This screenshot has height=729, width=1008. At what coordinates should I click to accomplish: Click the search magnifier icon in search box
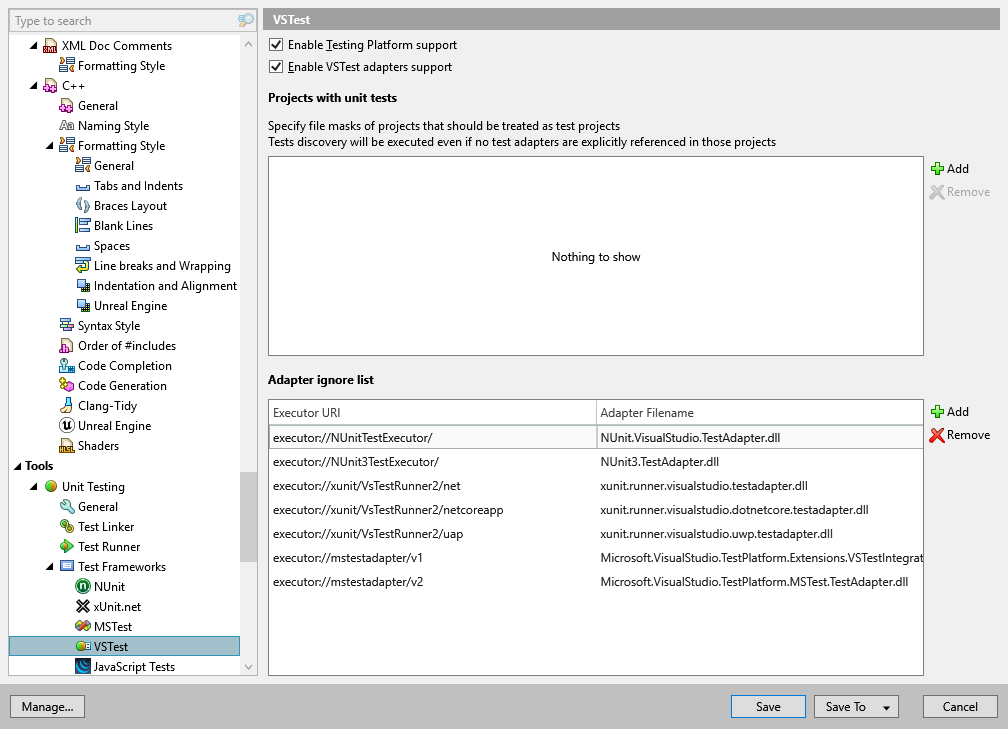pyautogui.click(x=246, y=21)
